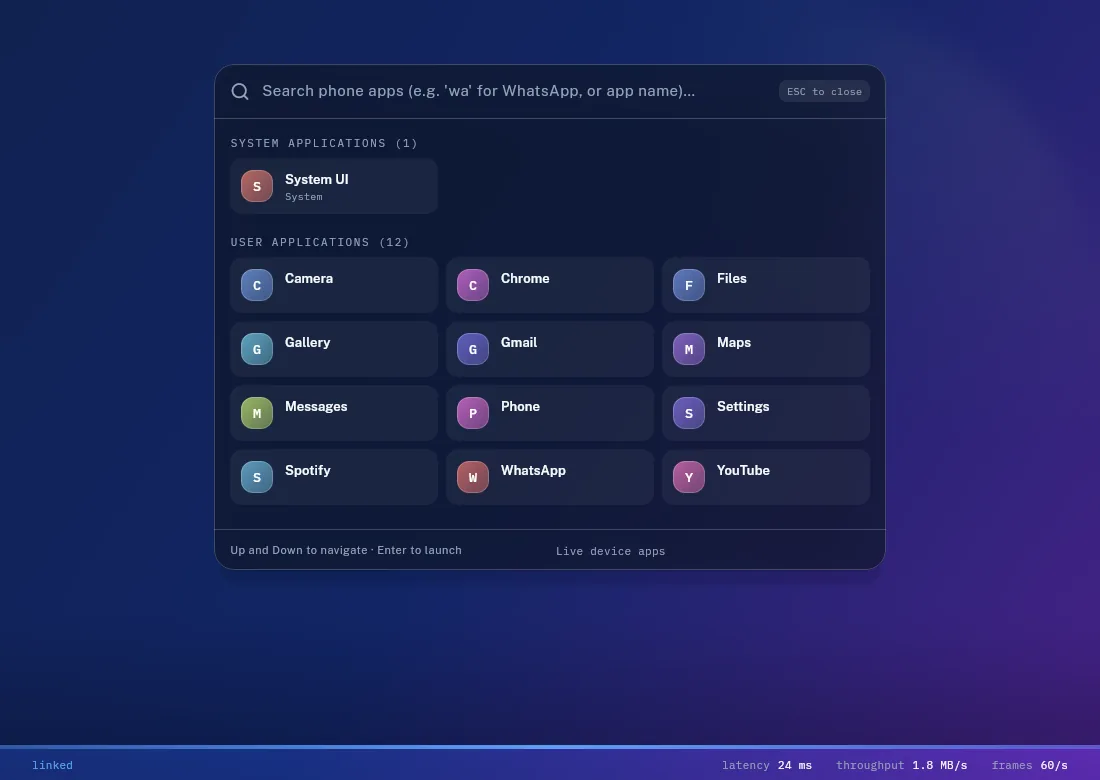Click the Settings name label

(x=743, y=407)
